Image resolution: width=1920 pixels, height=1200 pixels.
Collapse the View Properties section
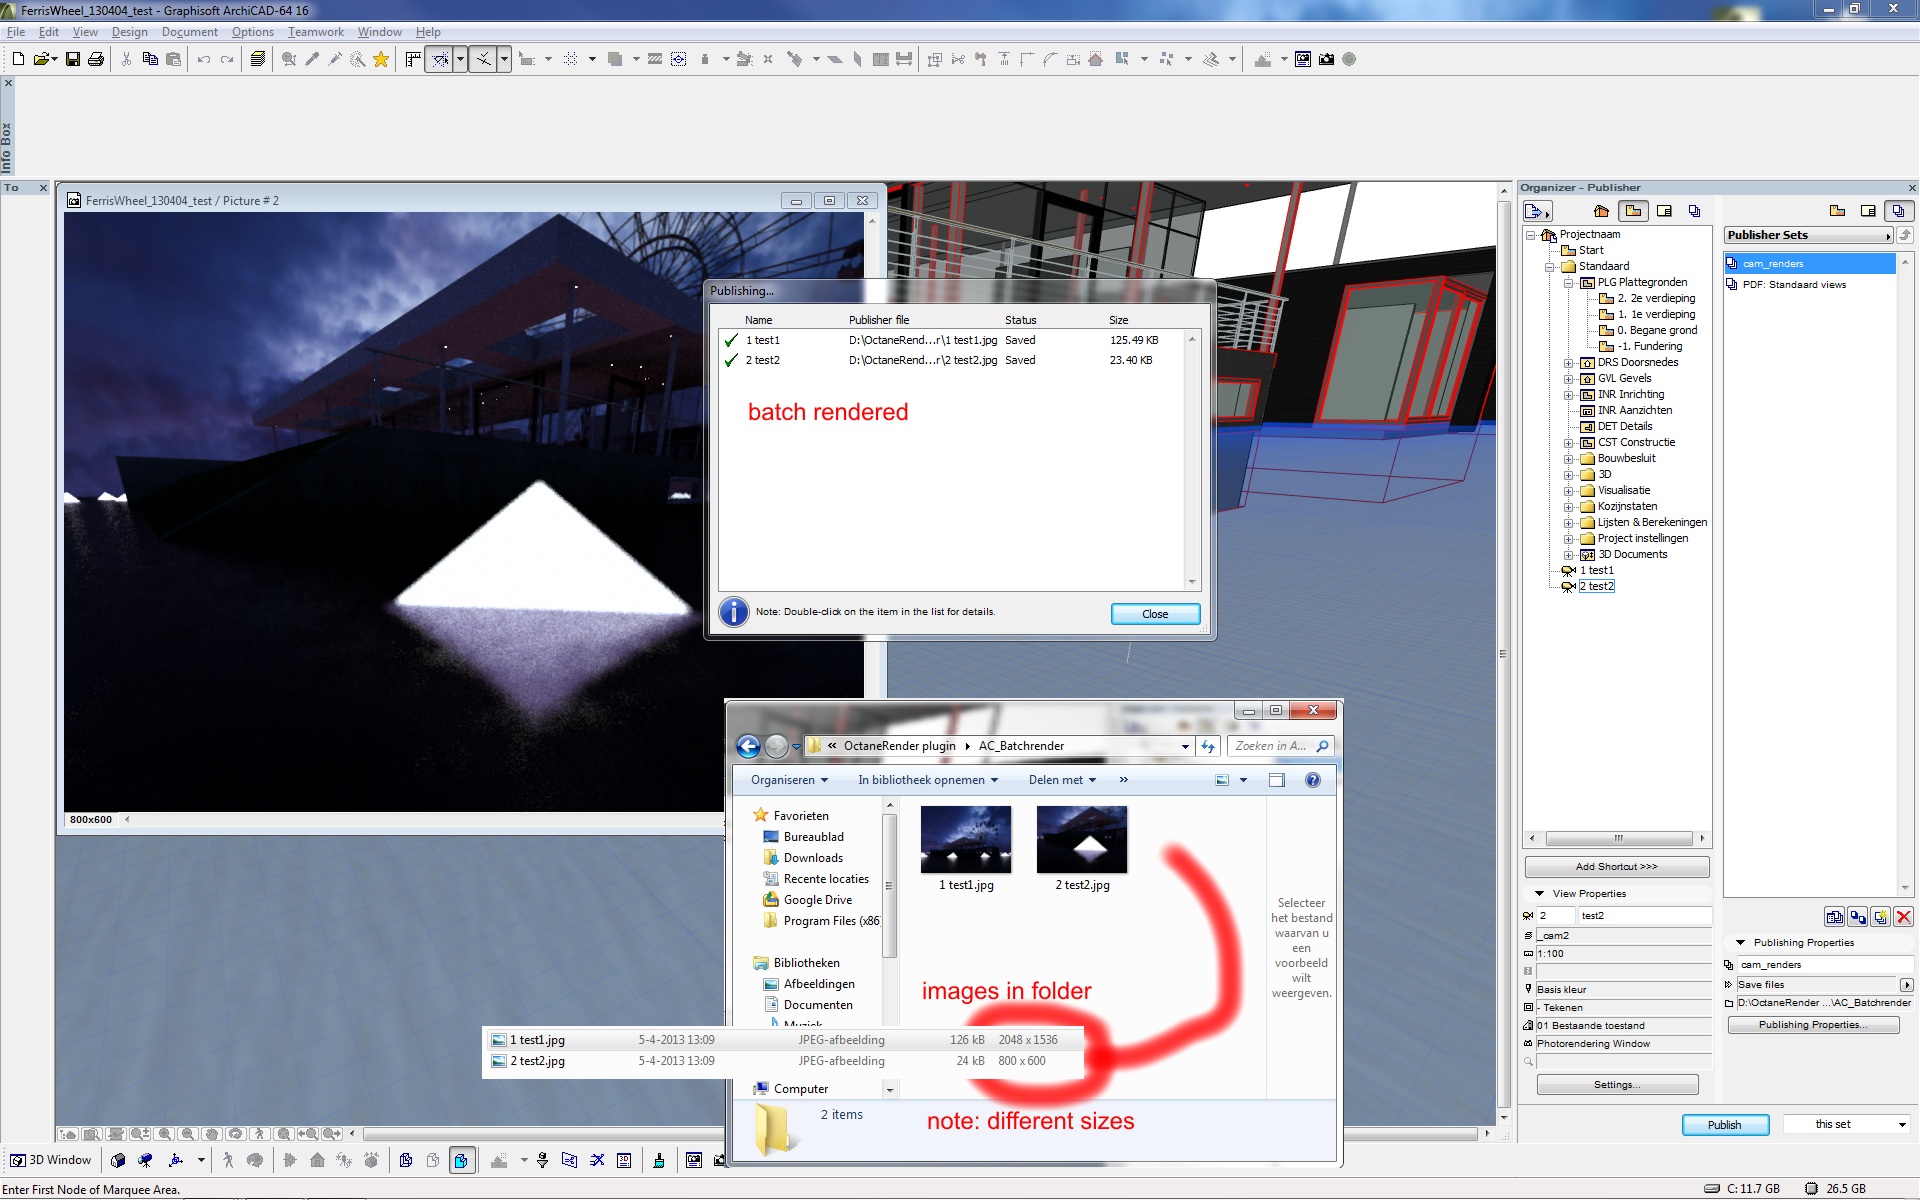pos(1539,894)
